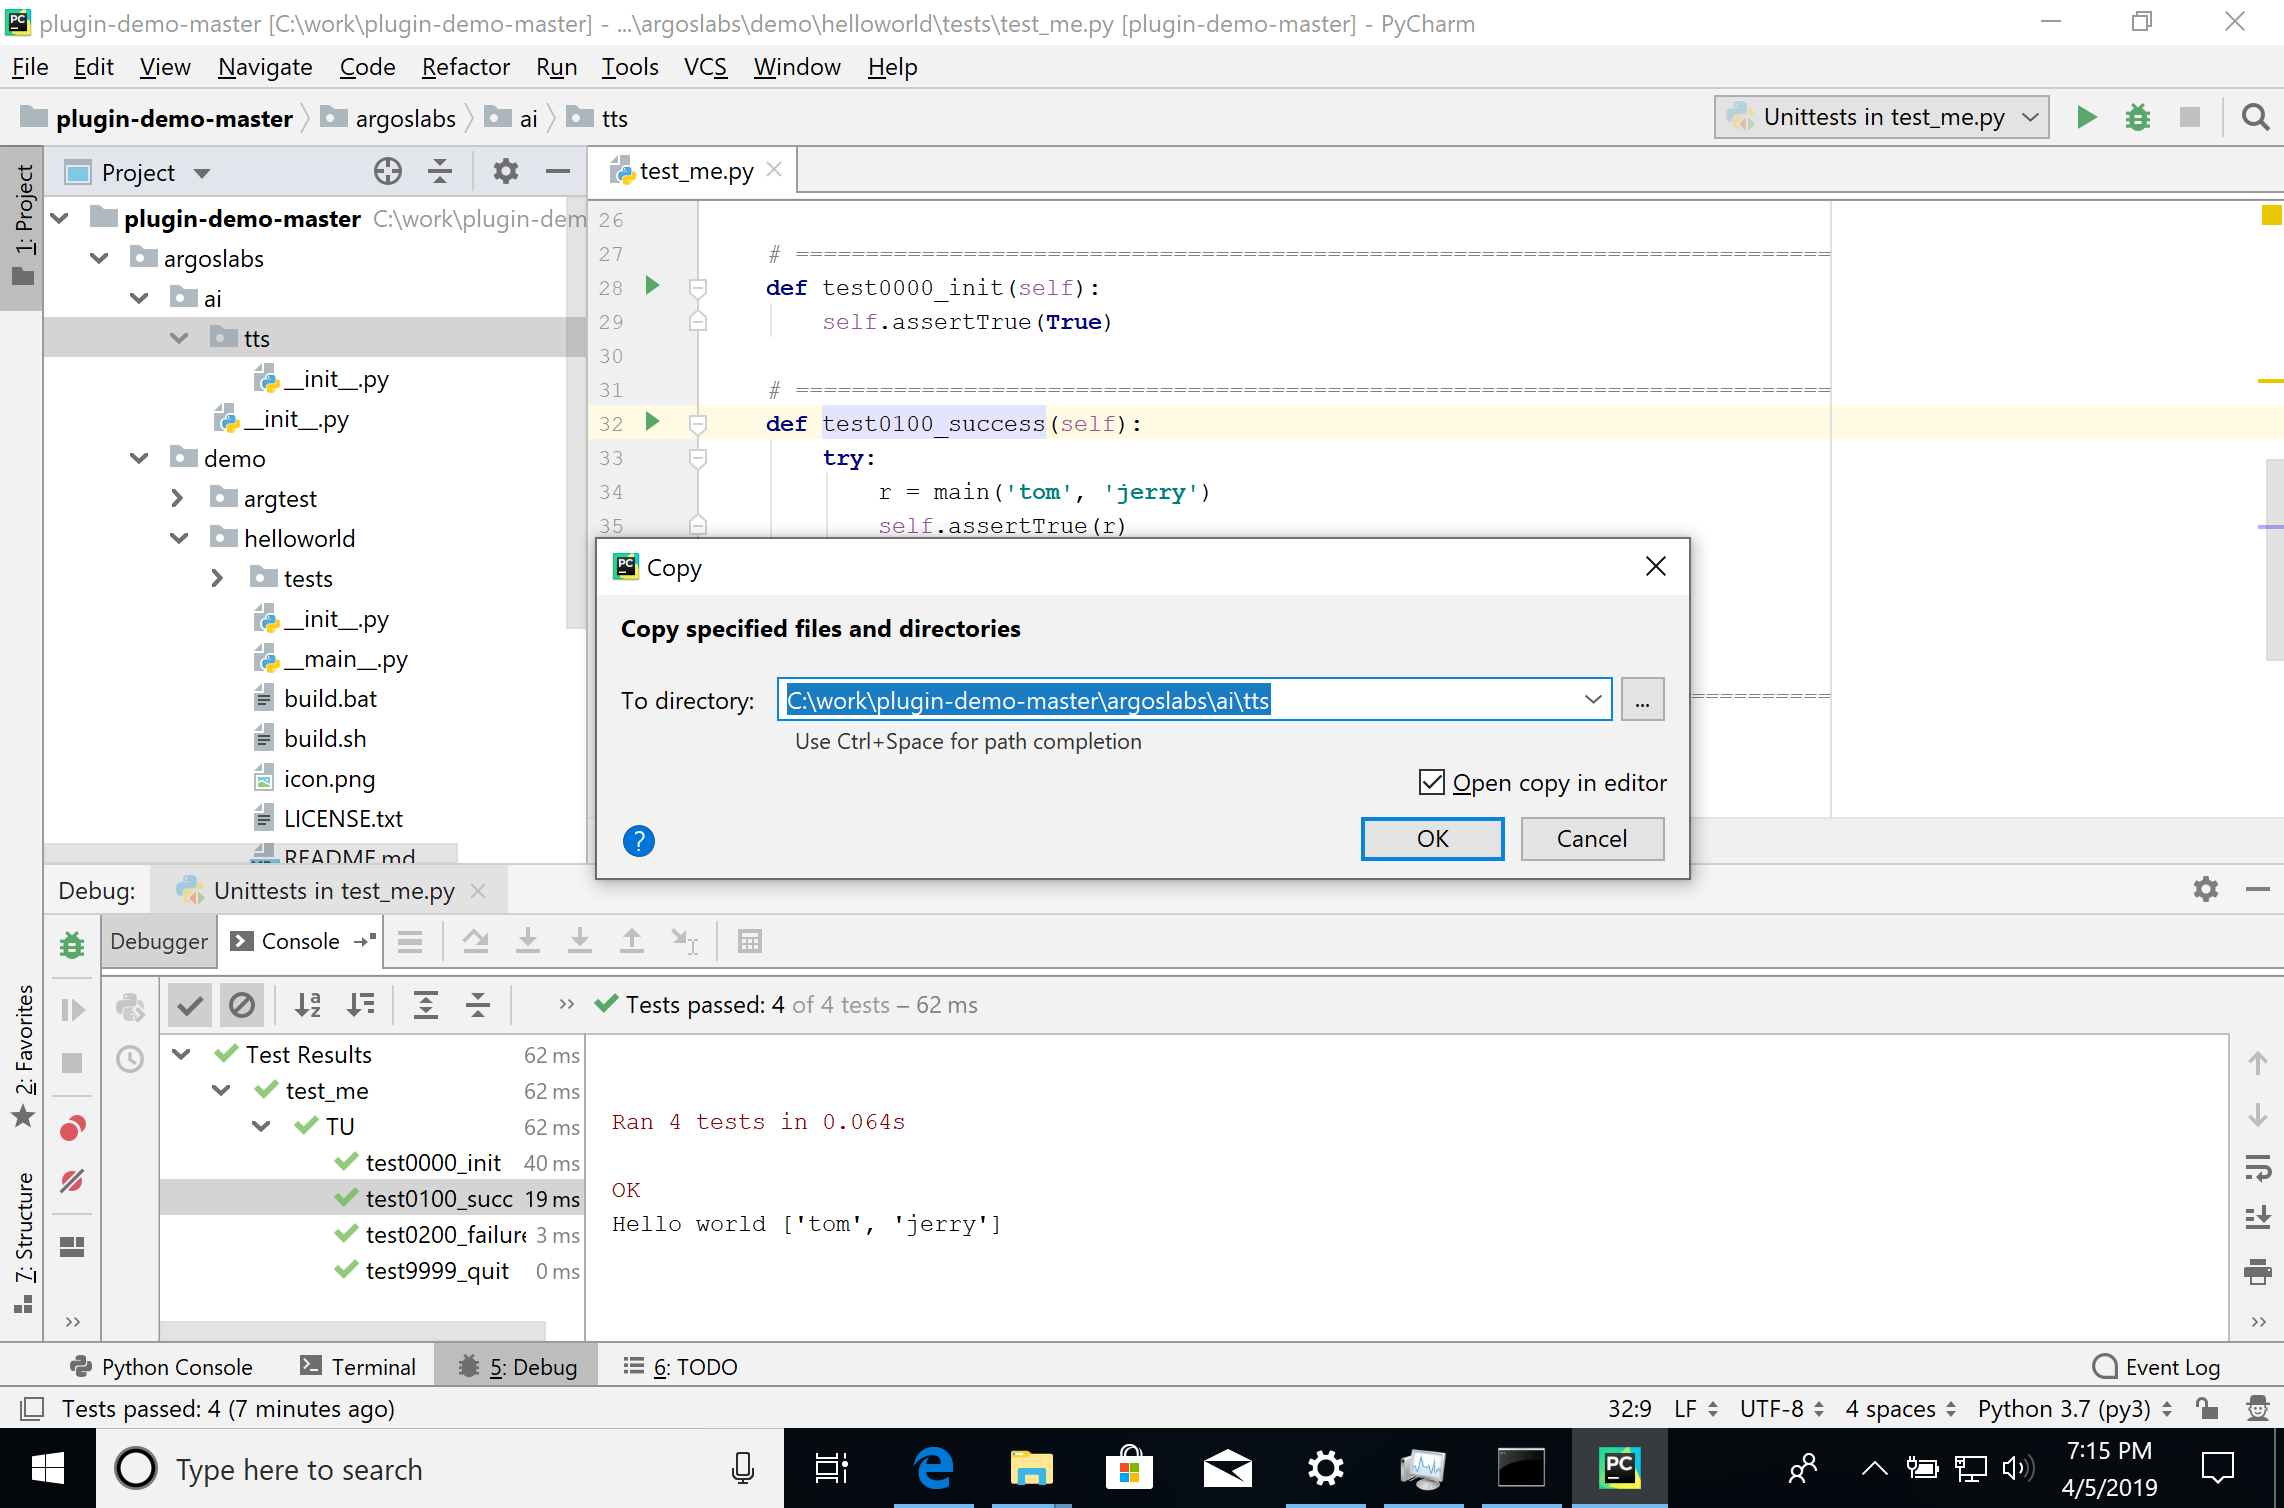The height and width of the screenshot is (1508, 2284).
Task: Toggle Show Passed tests checkmark button
Action: pos(190,1005)
